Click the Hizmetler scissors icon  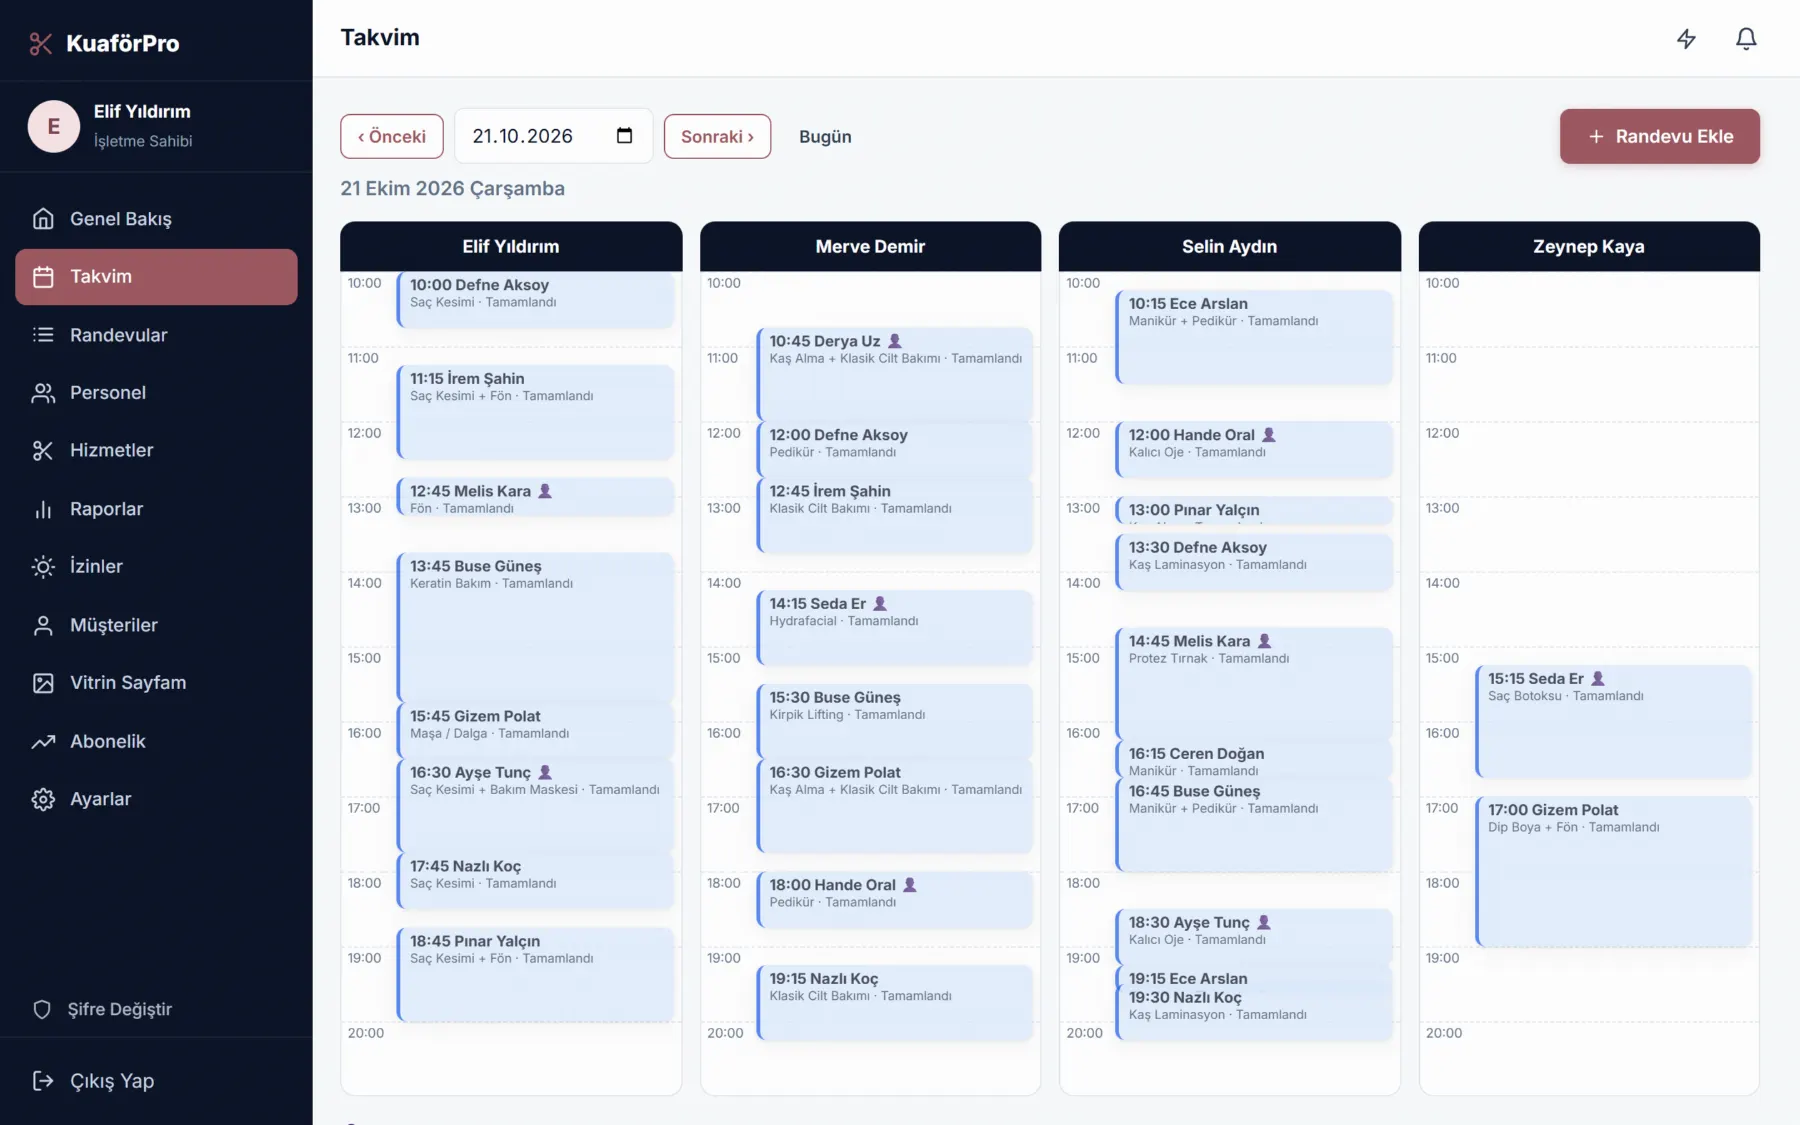click(x=43, y=451)
